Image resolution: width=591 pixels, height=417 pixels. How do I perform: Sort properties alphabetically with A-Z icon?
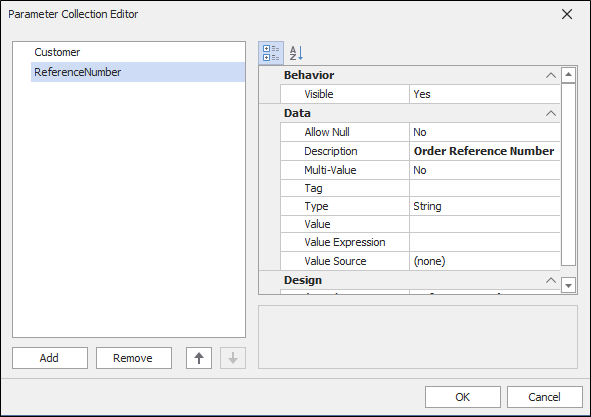pyautogui.click(x=296, y=53)
